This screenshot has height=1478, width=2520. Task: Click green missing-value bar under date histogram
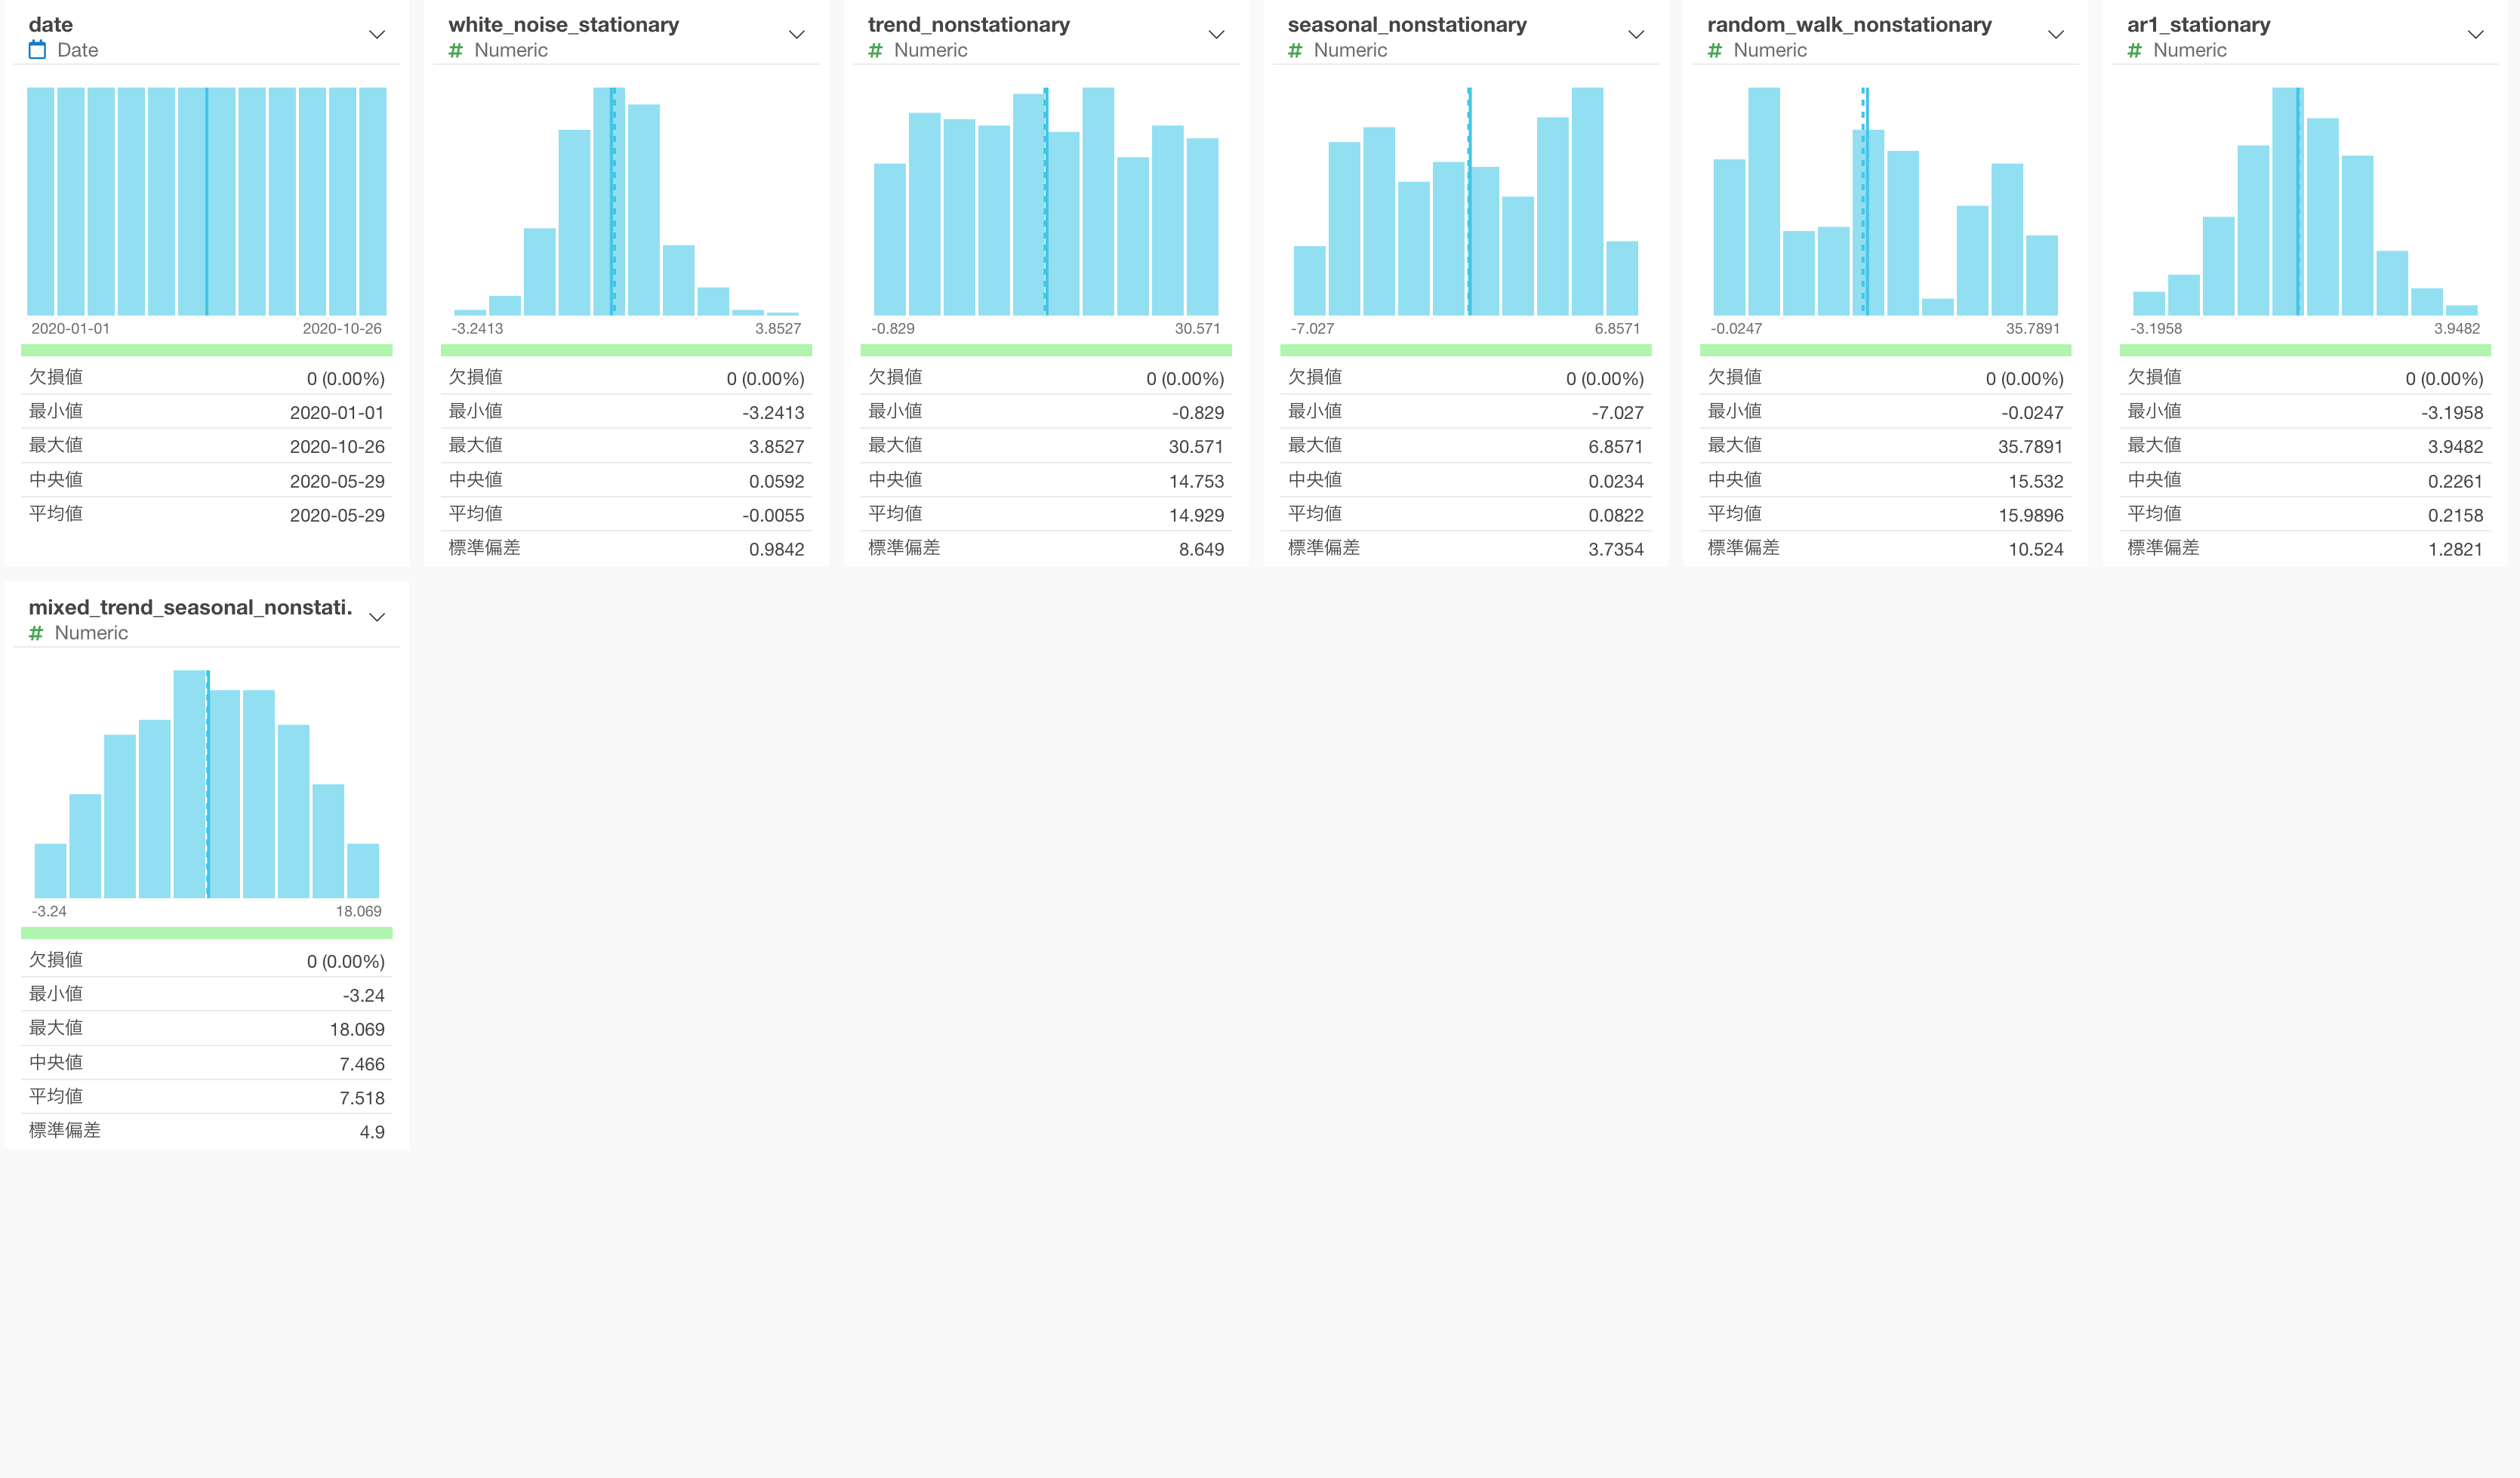206,350
